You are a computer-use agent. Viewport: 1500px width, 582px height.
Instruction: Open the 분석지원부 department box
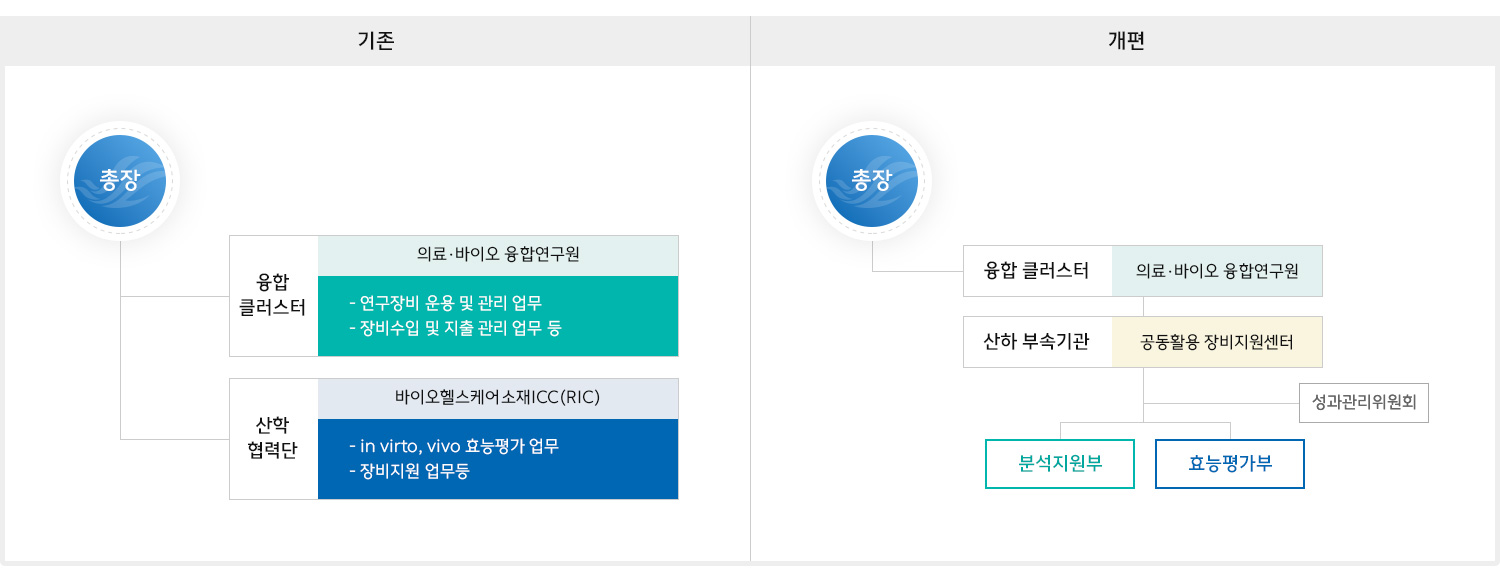1060,464
